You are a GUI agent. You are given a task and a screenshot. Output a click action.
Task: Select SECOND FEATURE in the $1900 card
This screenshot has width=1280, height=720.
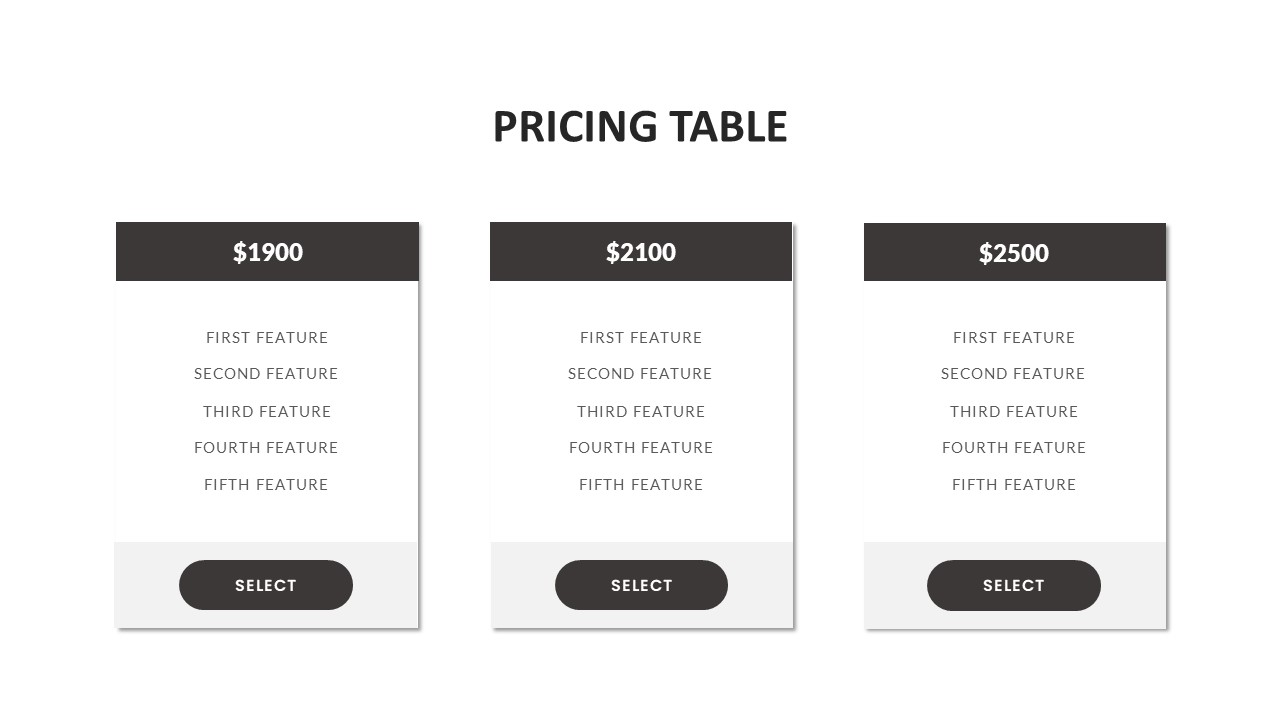[266, 374]
